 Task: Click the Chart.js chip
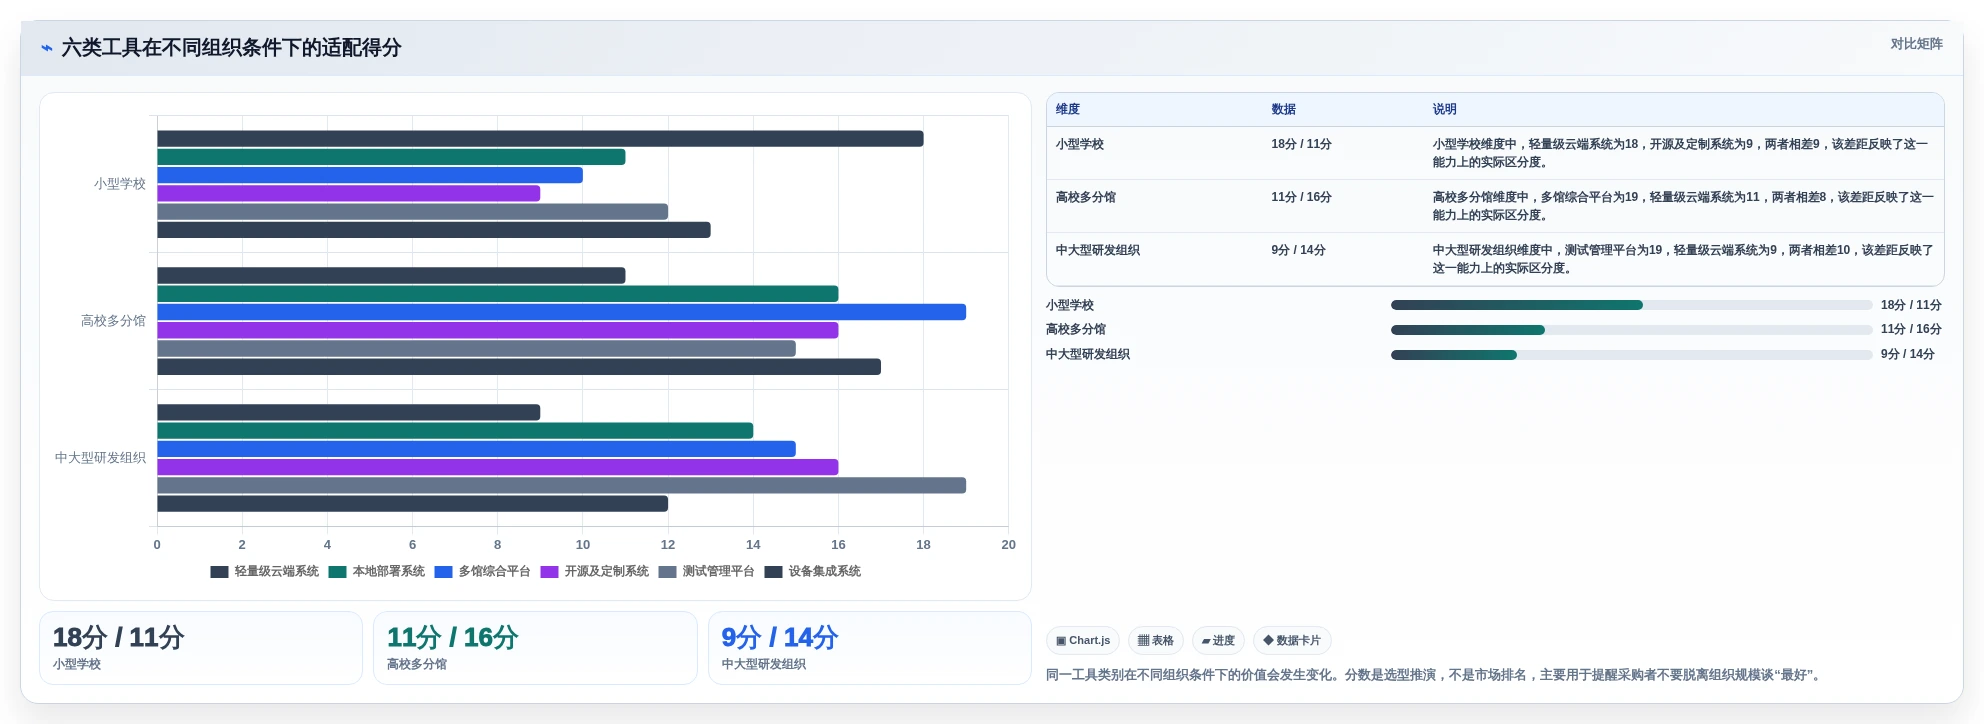coord(1083,640)
